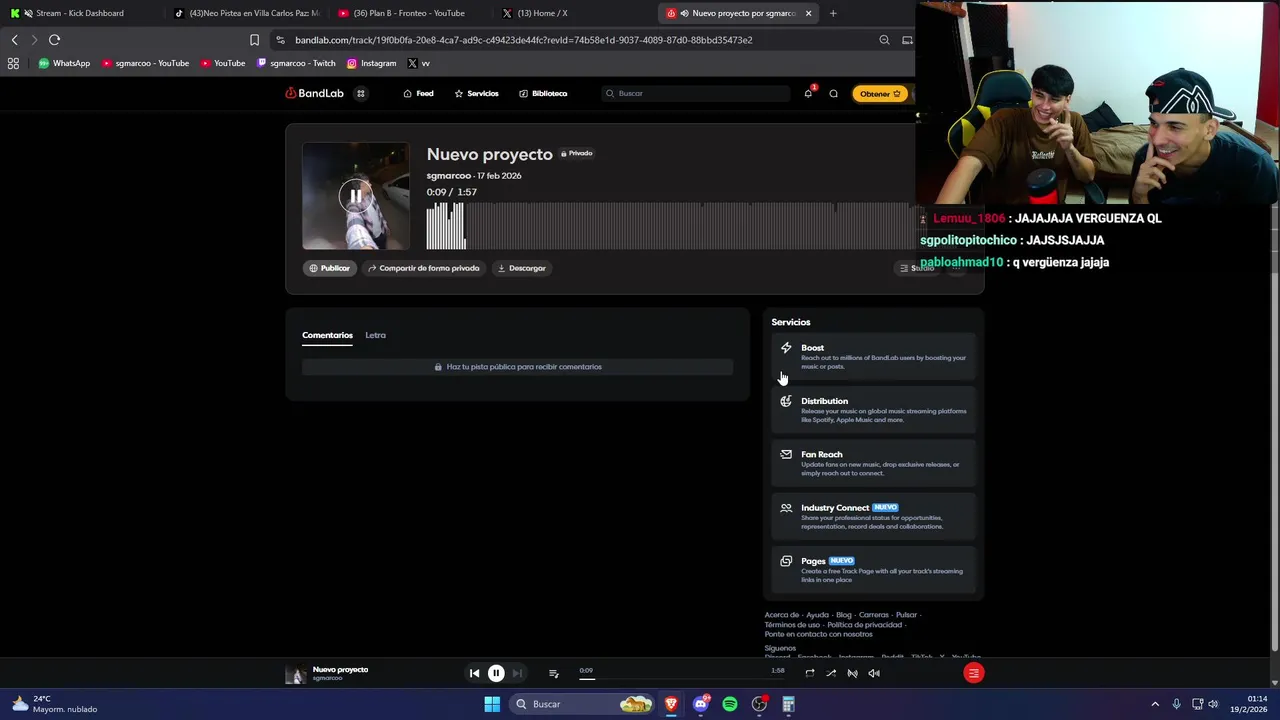The height and width of the screenshot is (720, 1280).
Task: Toggle shuffle in the bottom player
Action: click(831, 673)
